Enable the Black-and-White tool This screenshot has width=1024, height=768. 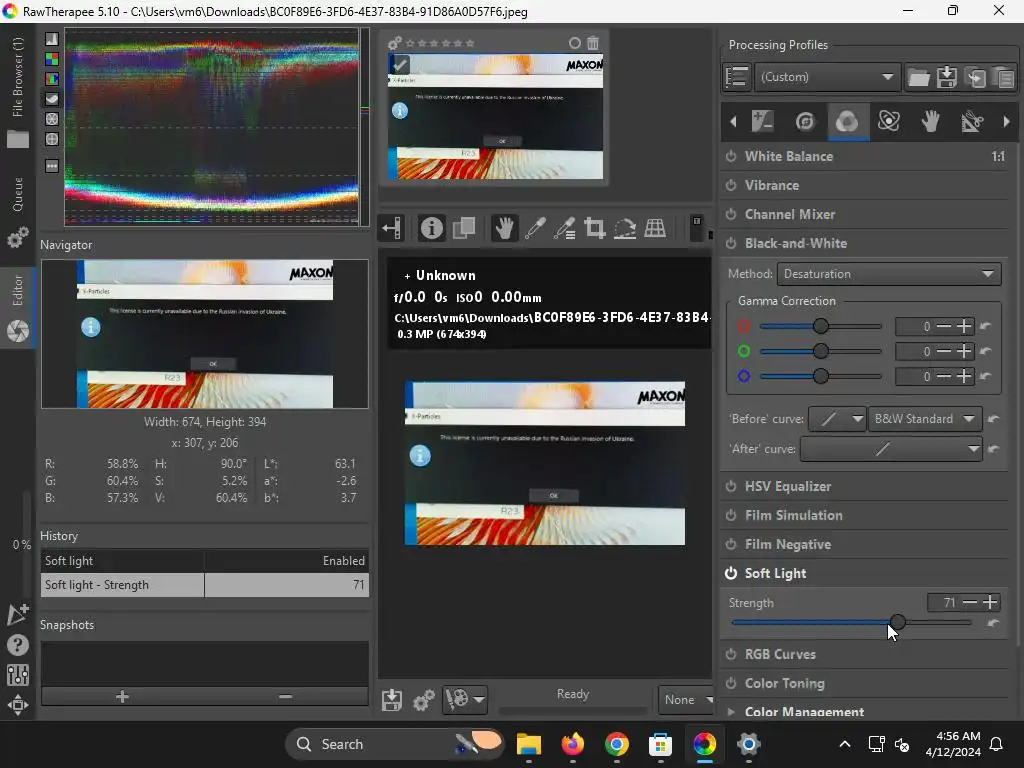pyautogui.click(x=731, y=243)
